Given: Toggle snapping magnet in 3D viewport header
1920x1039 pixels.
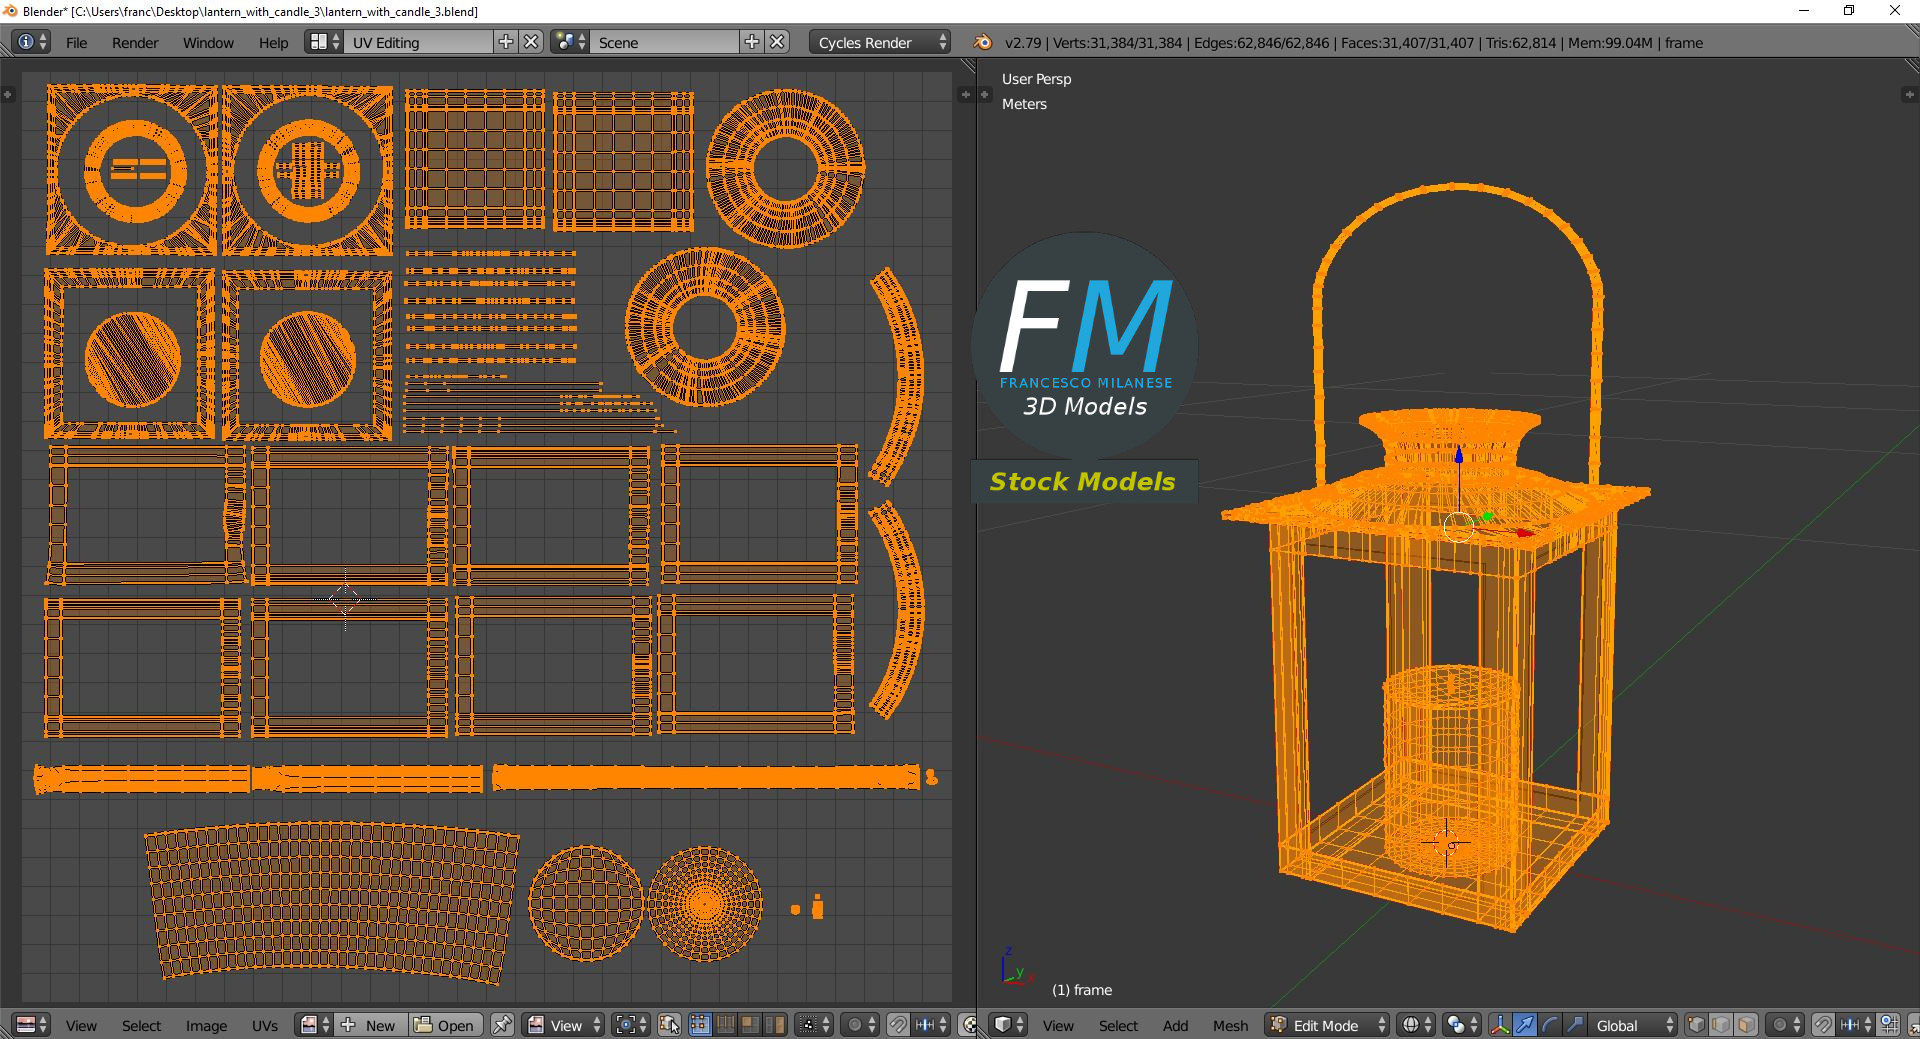Looking at the screenshot, I should pos(1823,1025).
